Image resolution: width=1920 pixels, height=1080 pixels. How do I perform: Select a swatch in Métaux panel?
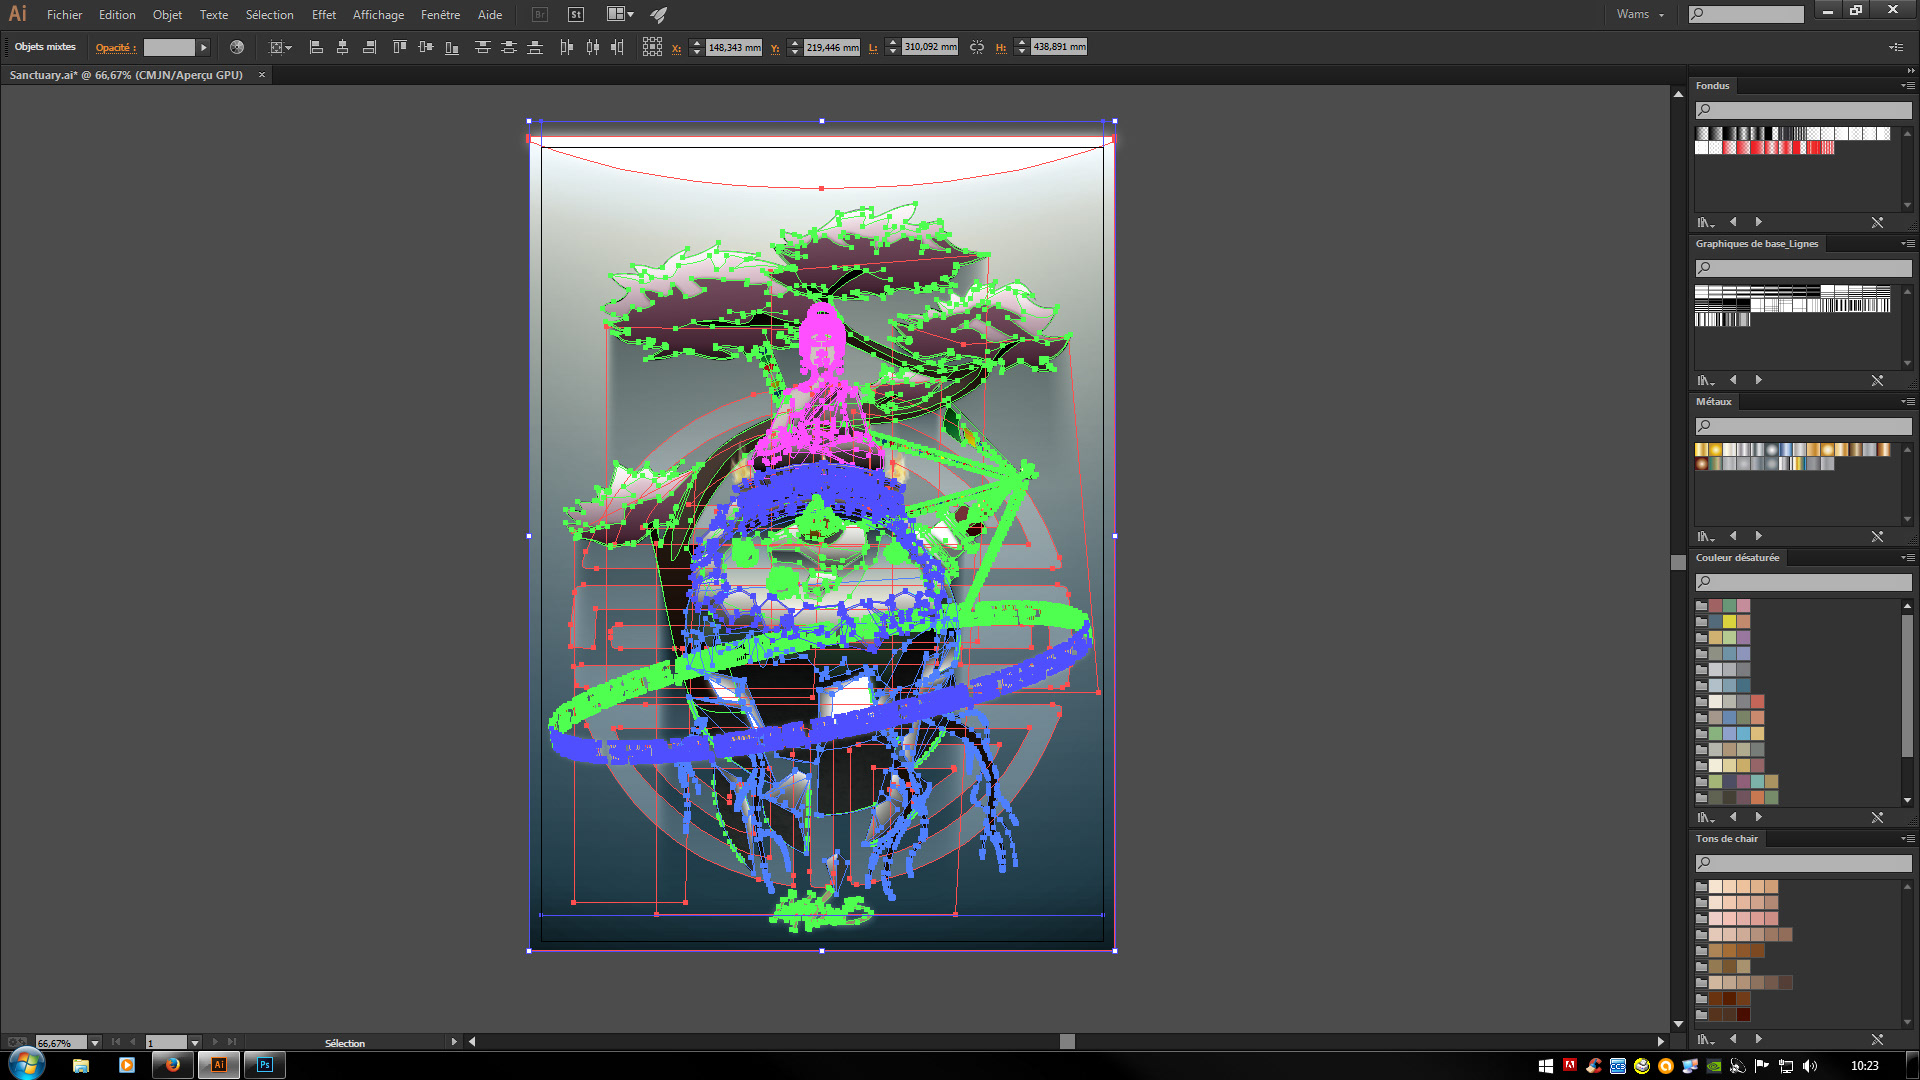tap(1716, 450)
